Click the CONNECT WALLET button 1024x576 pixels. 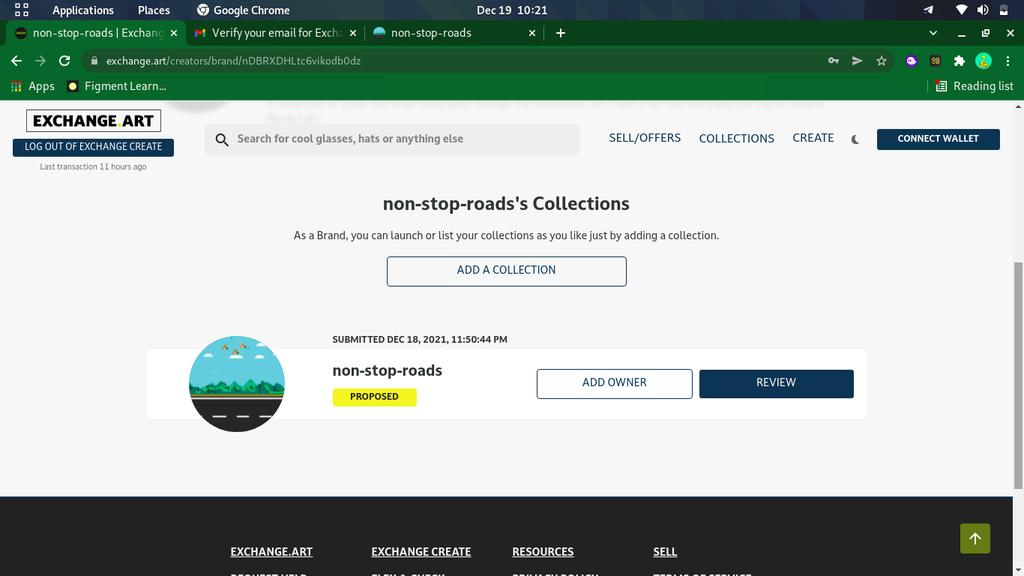coord(938,138)
